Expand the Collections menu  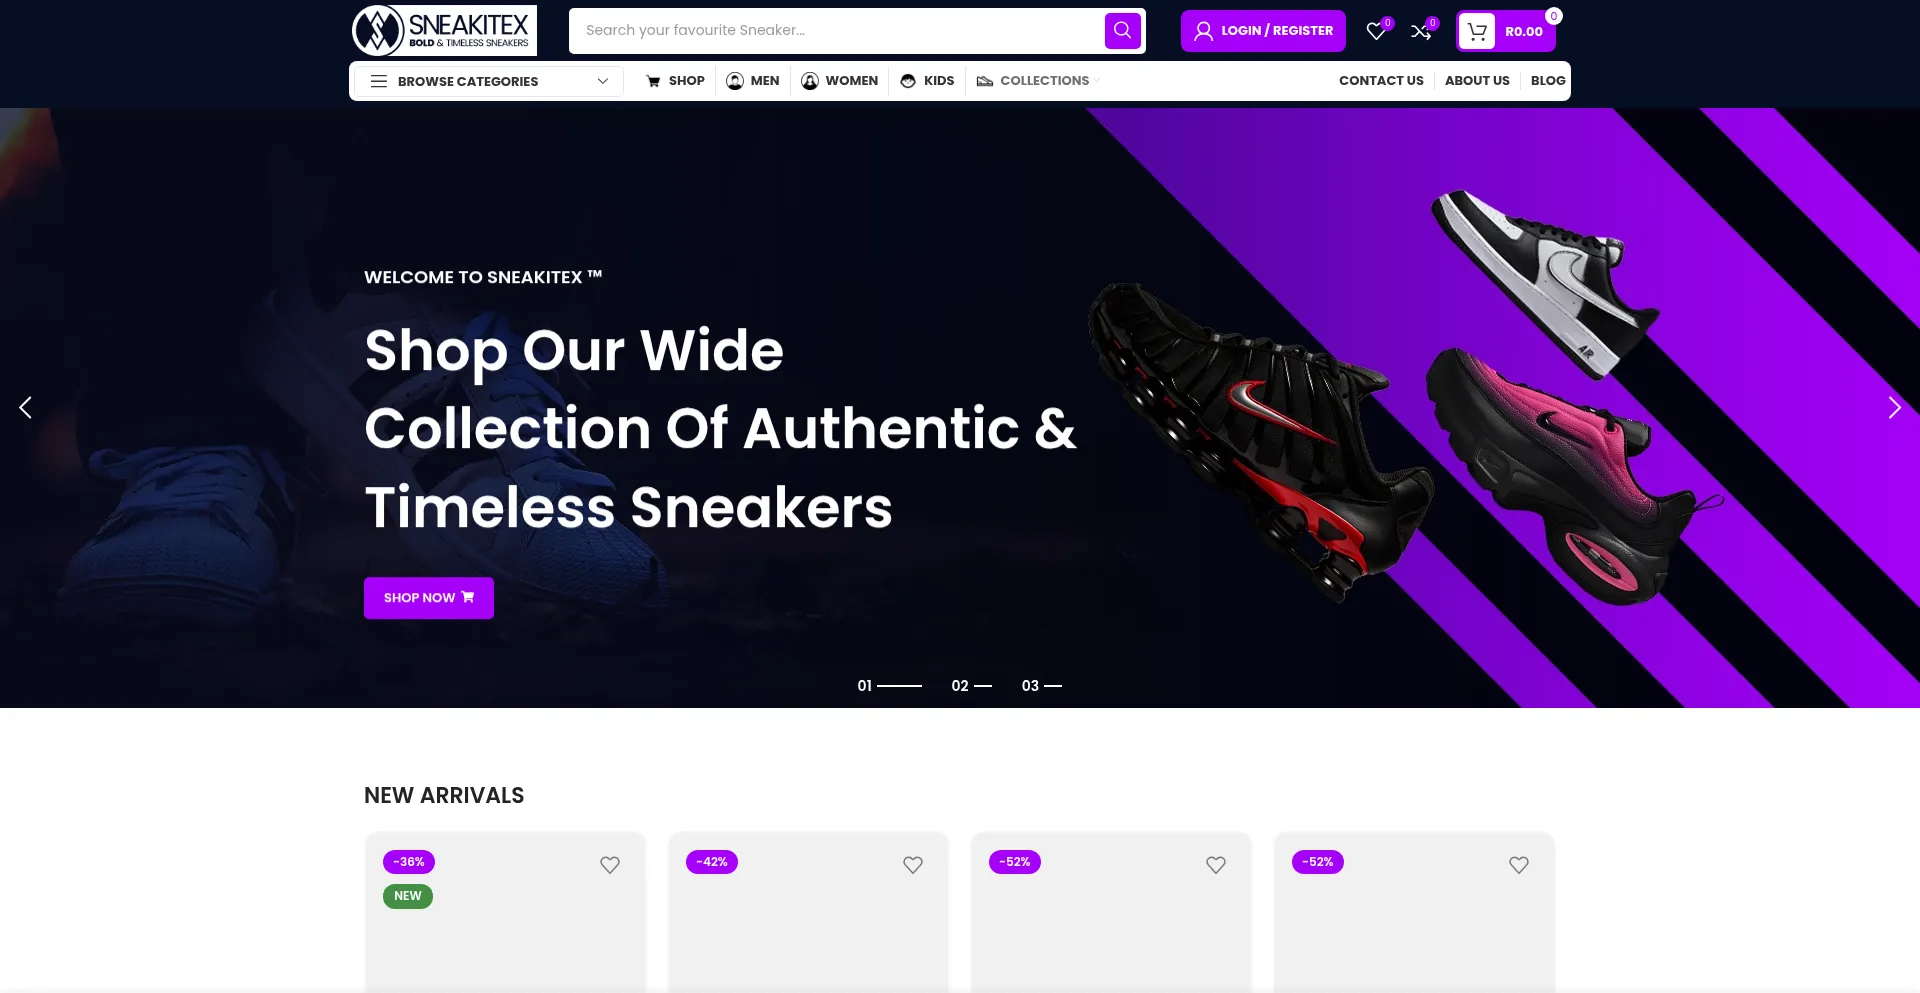point(1038,81)
